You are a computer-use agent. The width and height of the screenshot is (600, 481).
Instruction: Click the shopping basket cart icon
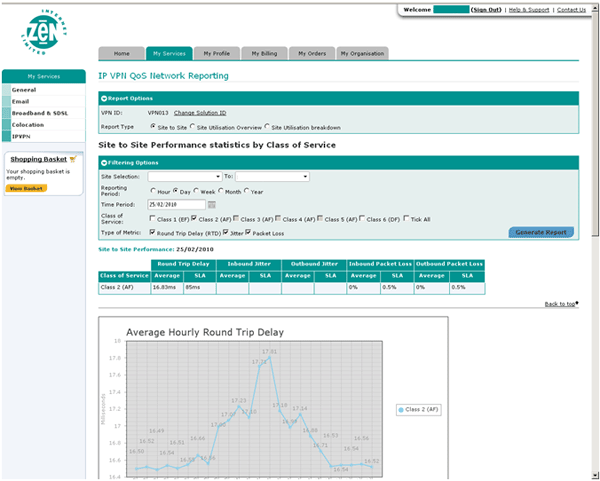(x=73, y=159)
